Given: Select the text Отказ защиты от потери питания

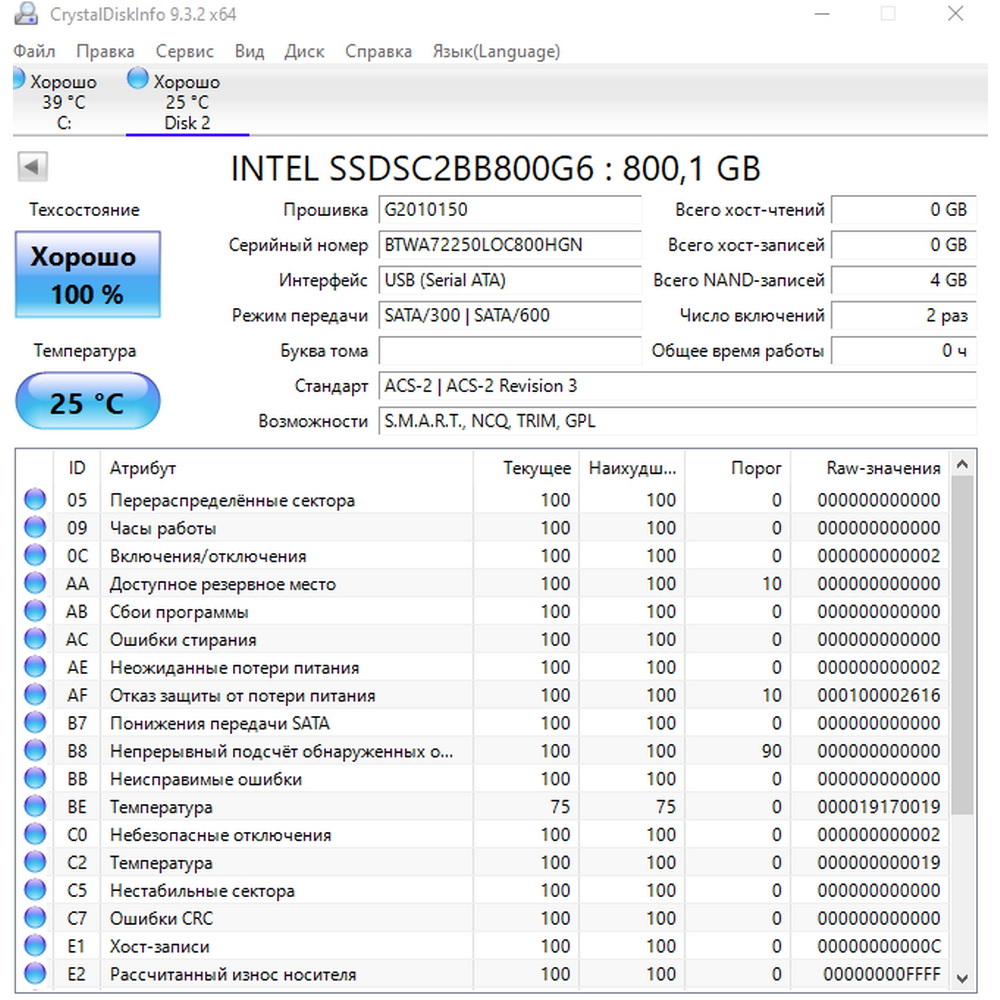Looking at the screenshot, I should click(242, 696).
